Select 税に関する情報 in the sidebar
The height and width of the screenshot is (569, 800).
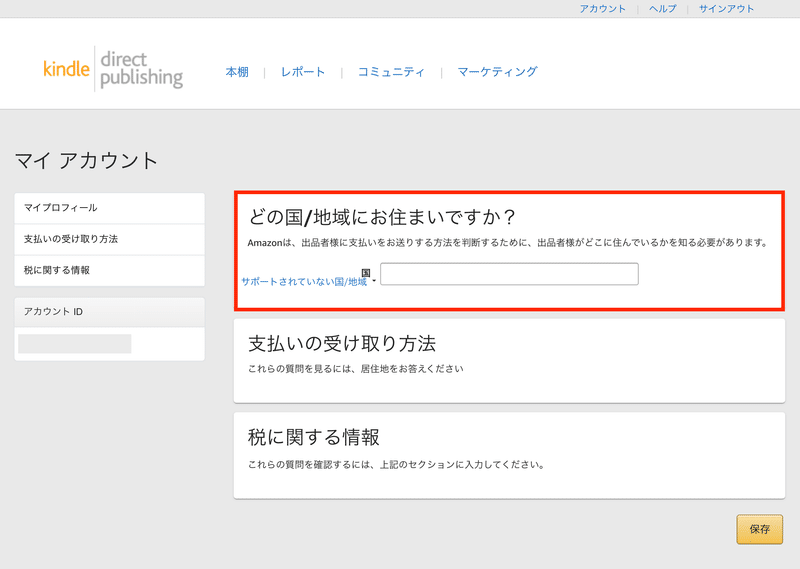click(x=110, y=270)
